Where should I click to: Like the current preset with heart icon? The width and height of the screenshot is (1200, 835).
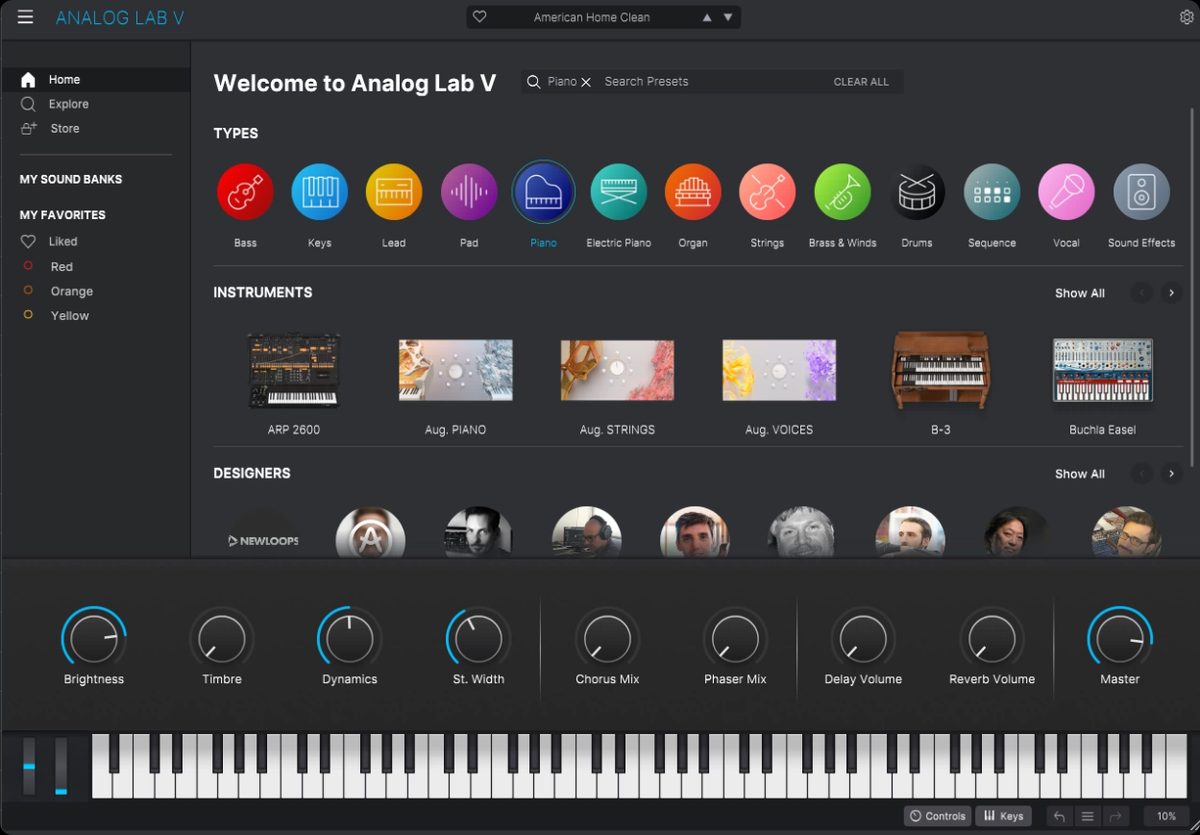tap(479, 17)
